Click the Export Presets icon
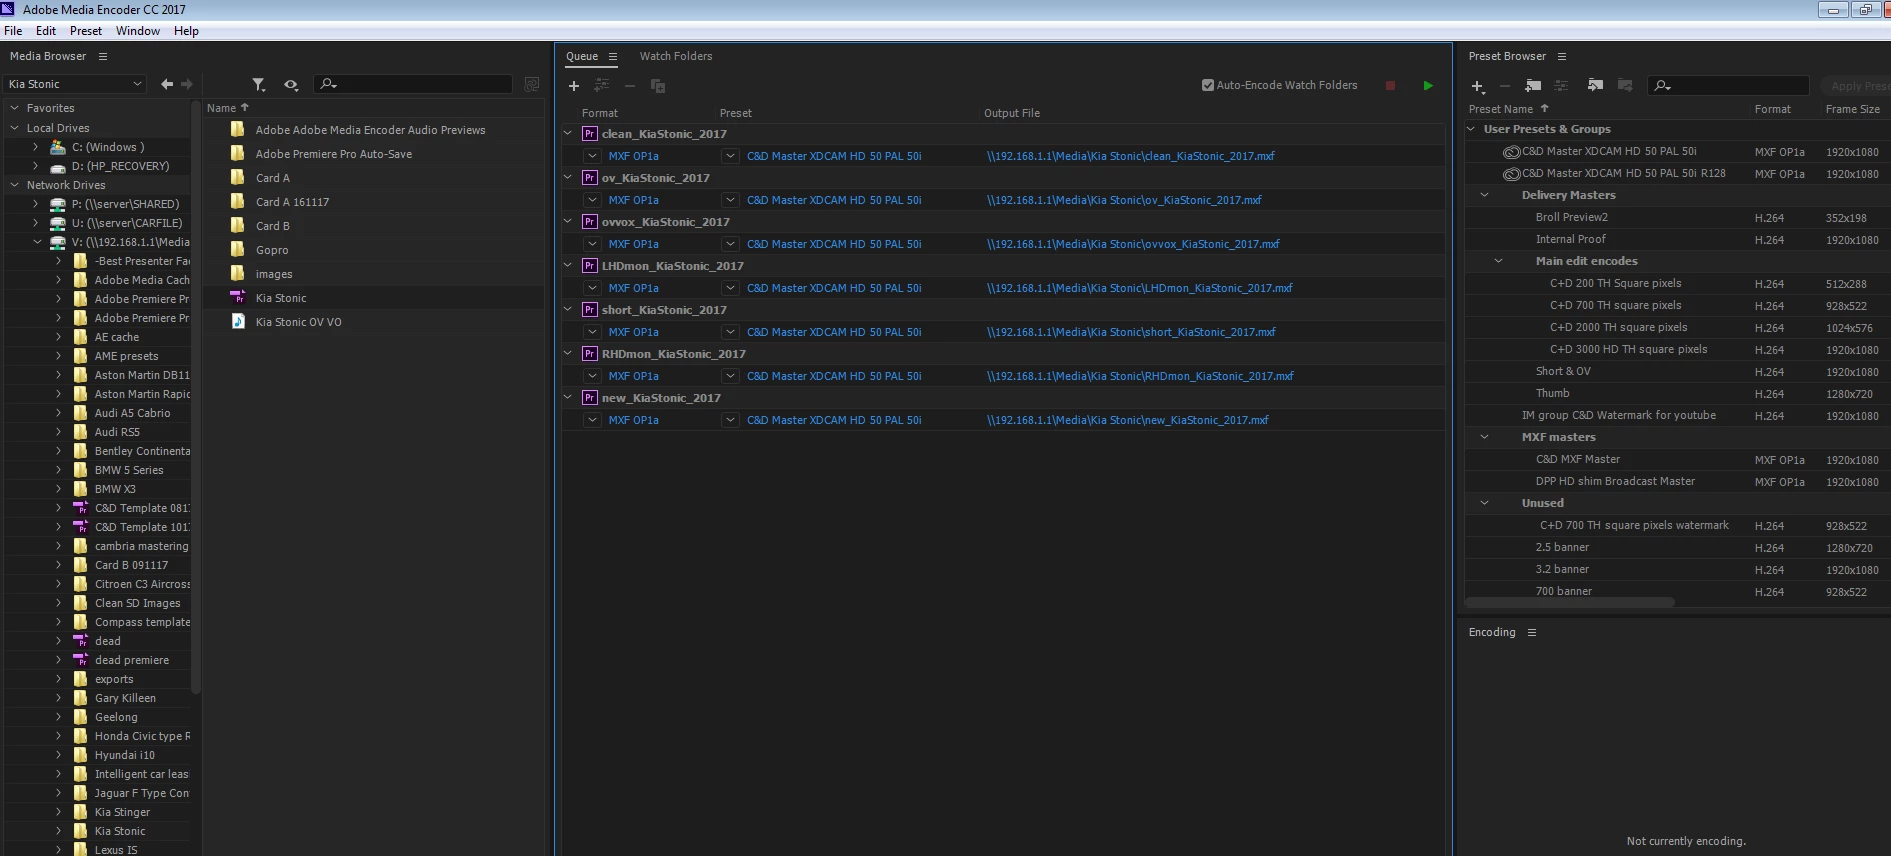1891x856 pixels. 1625,86
